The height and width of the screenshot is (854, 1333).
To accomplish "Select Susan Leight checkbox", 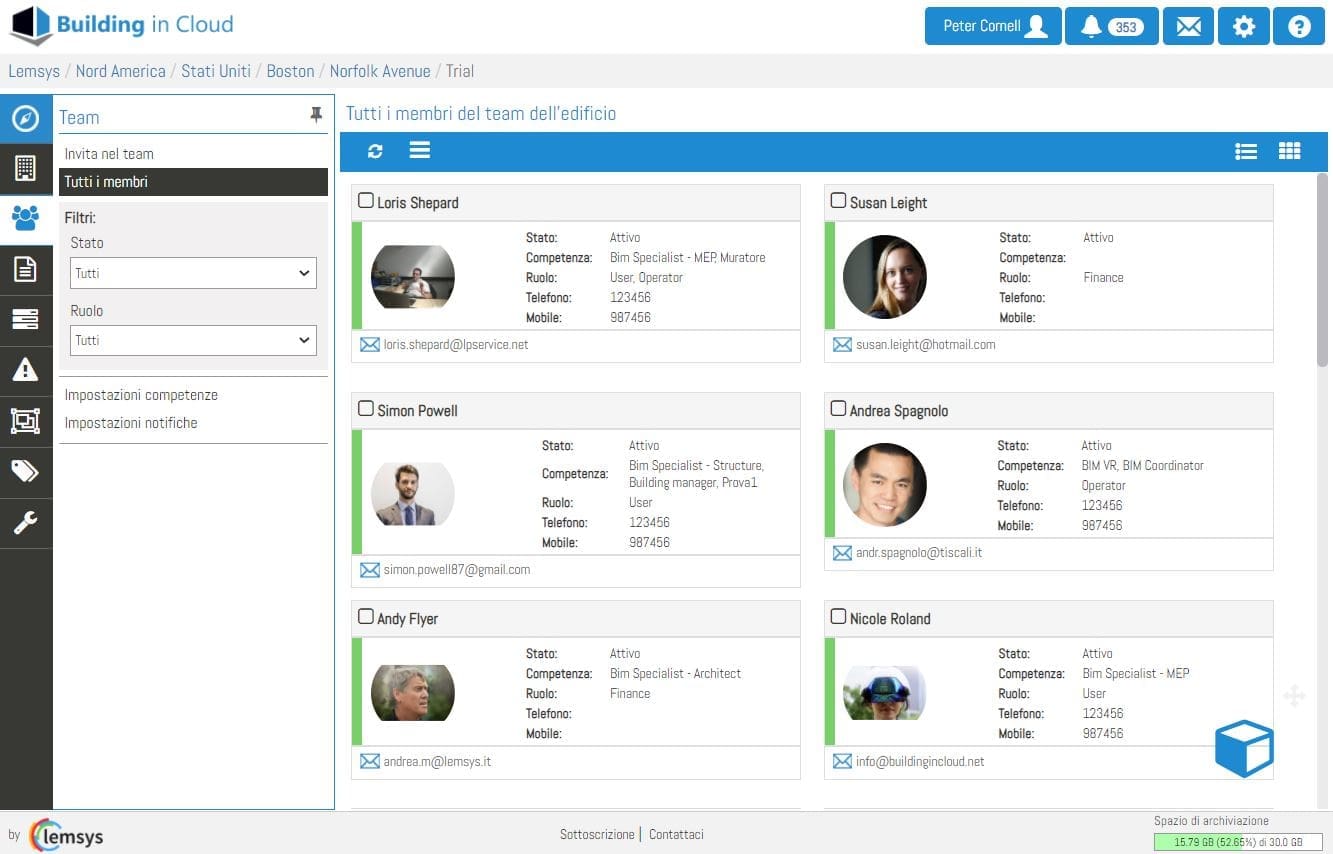I will (839, 201).
